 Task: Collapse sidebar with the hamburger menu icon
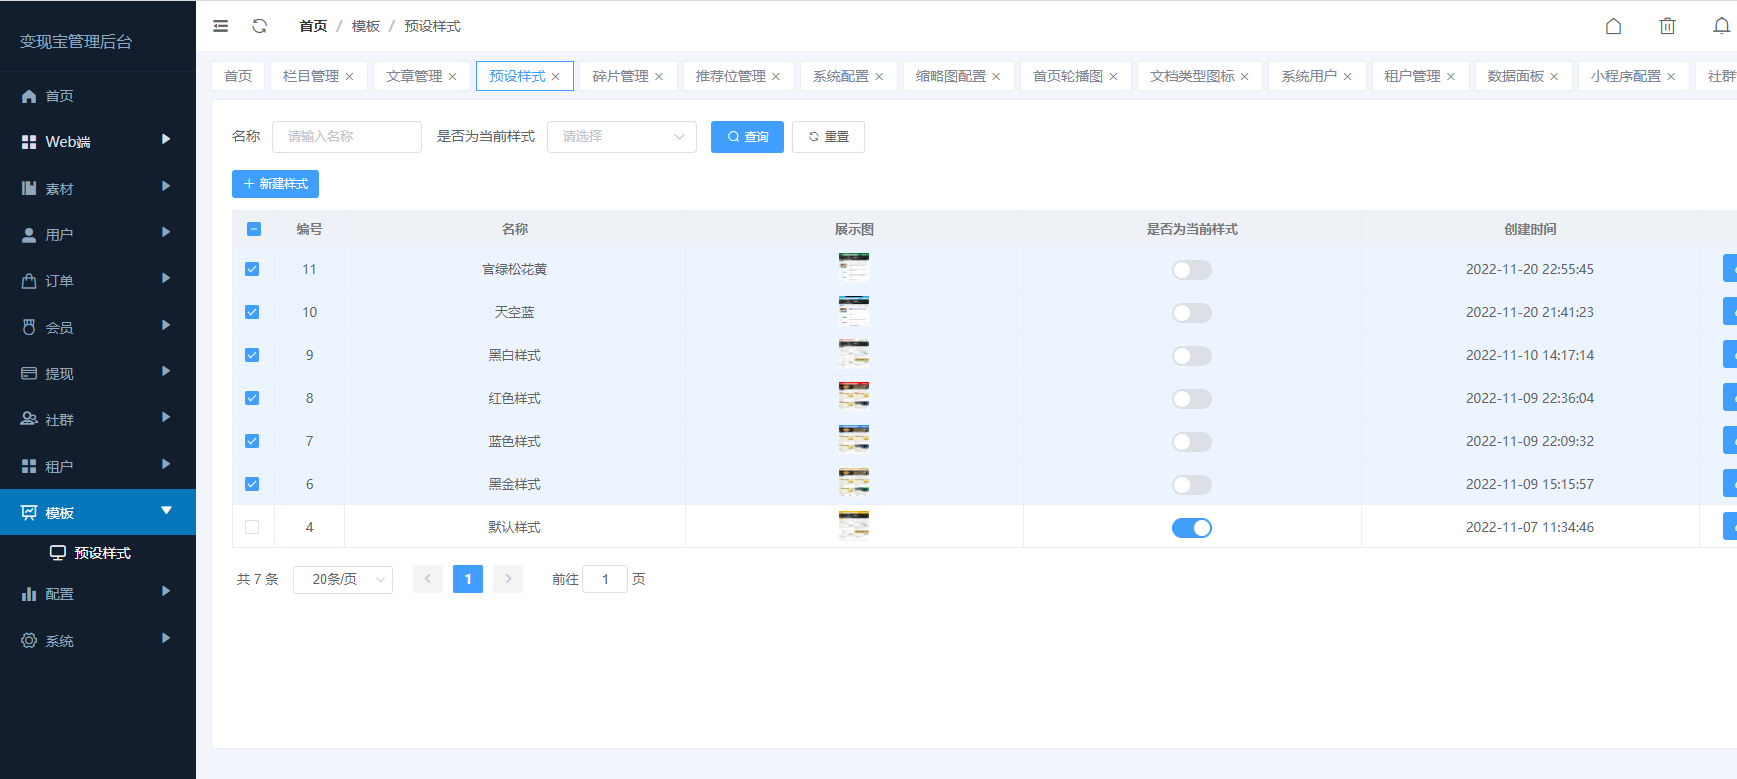click(x=221, y=26)
